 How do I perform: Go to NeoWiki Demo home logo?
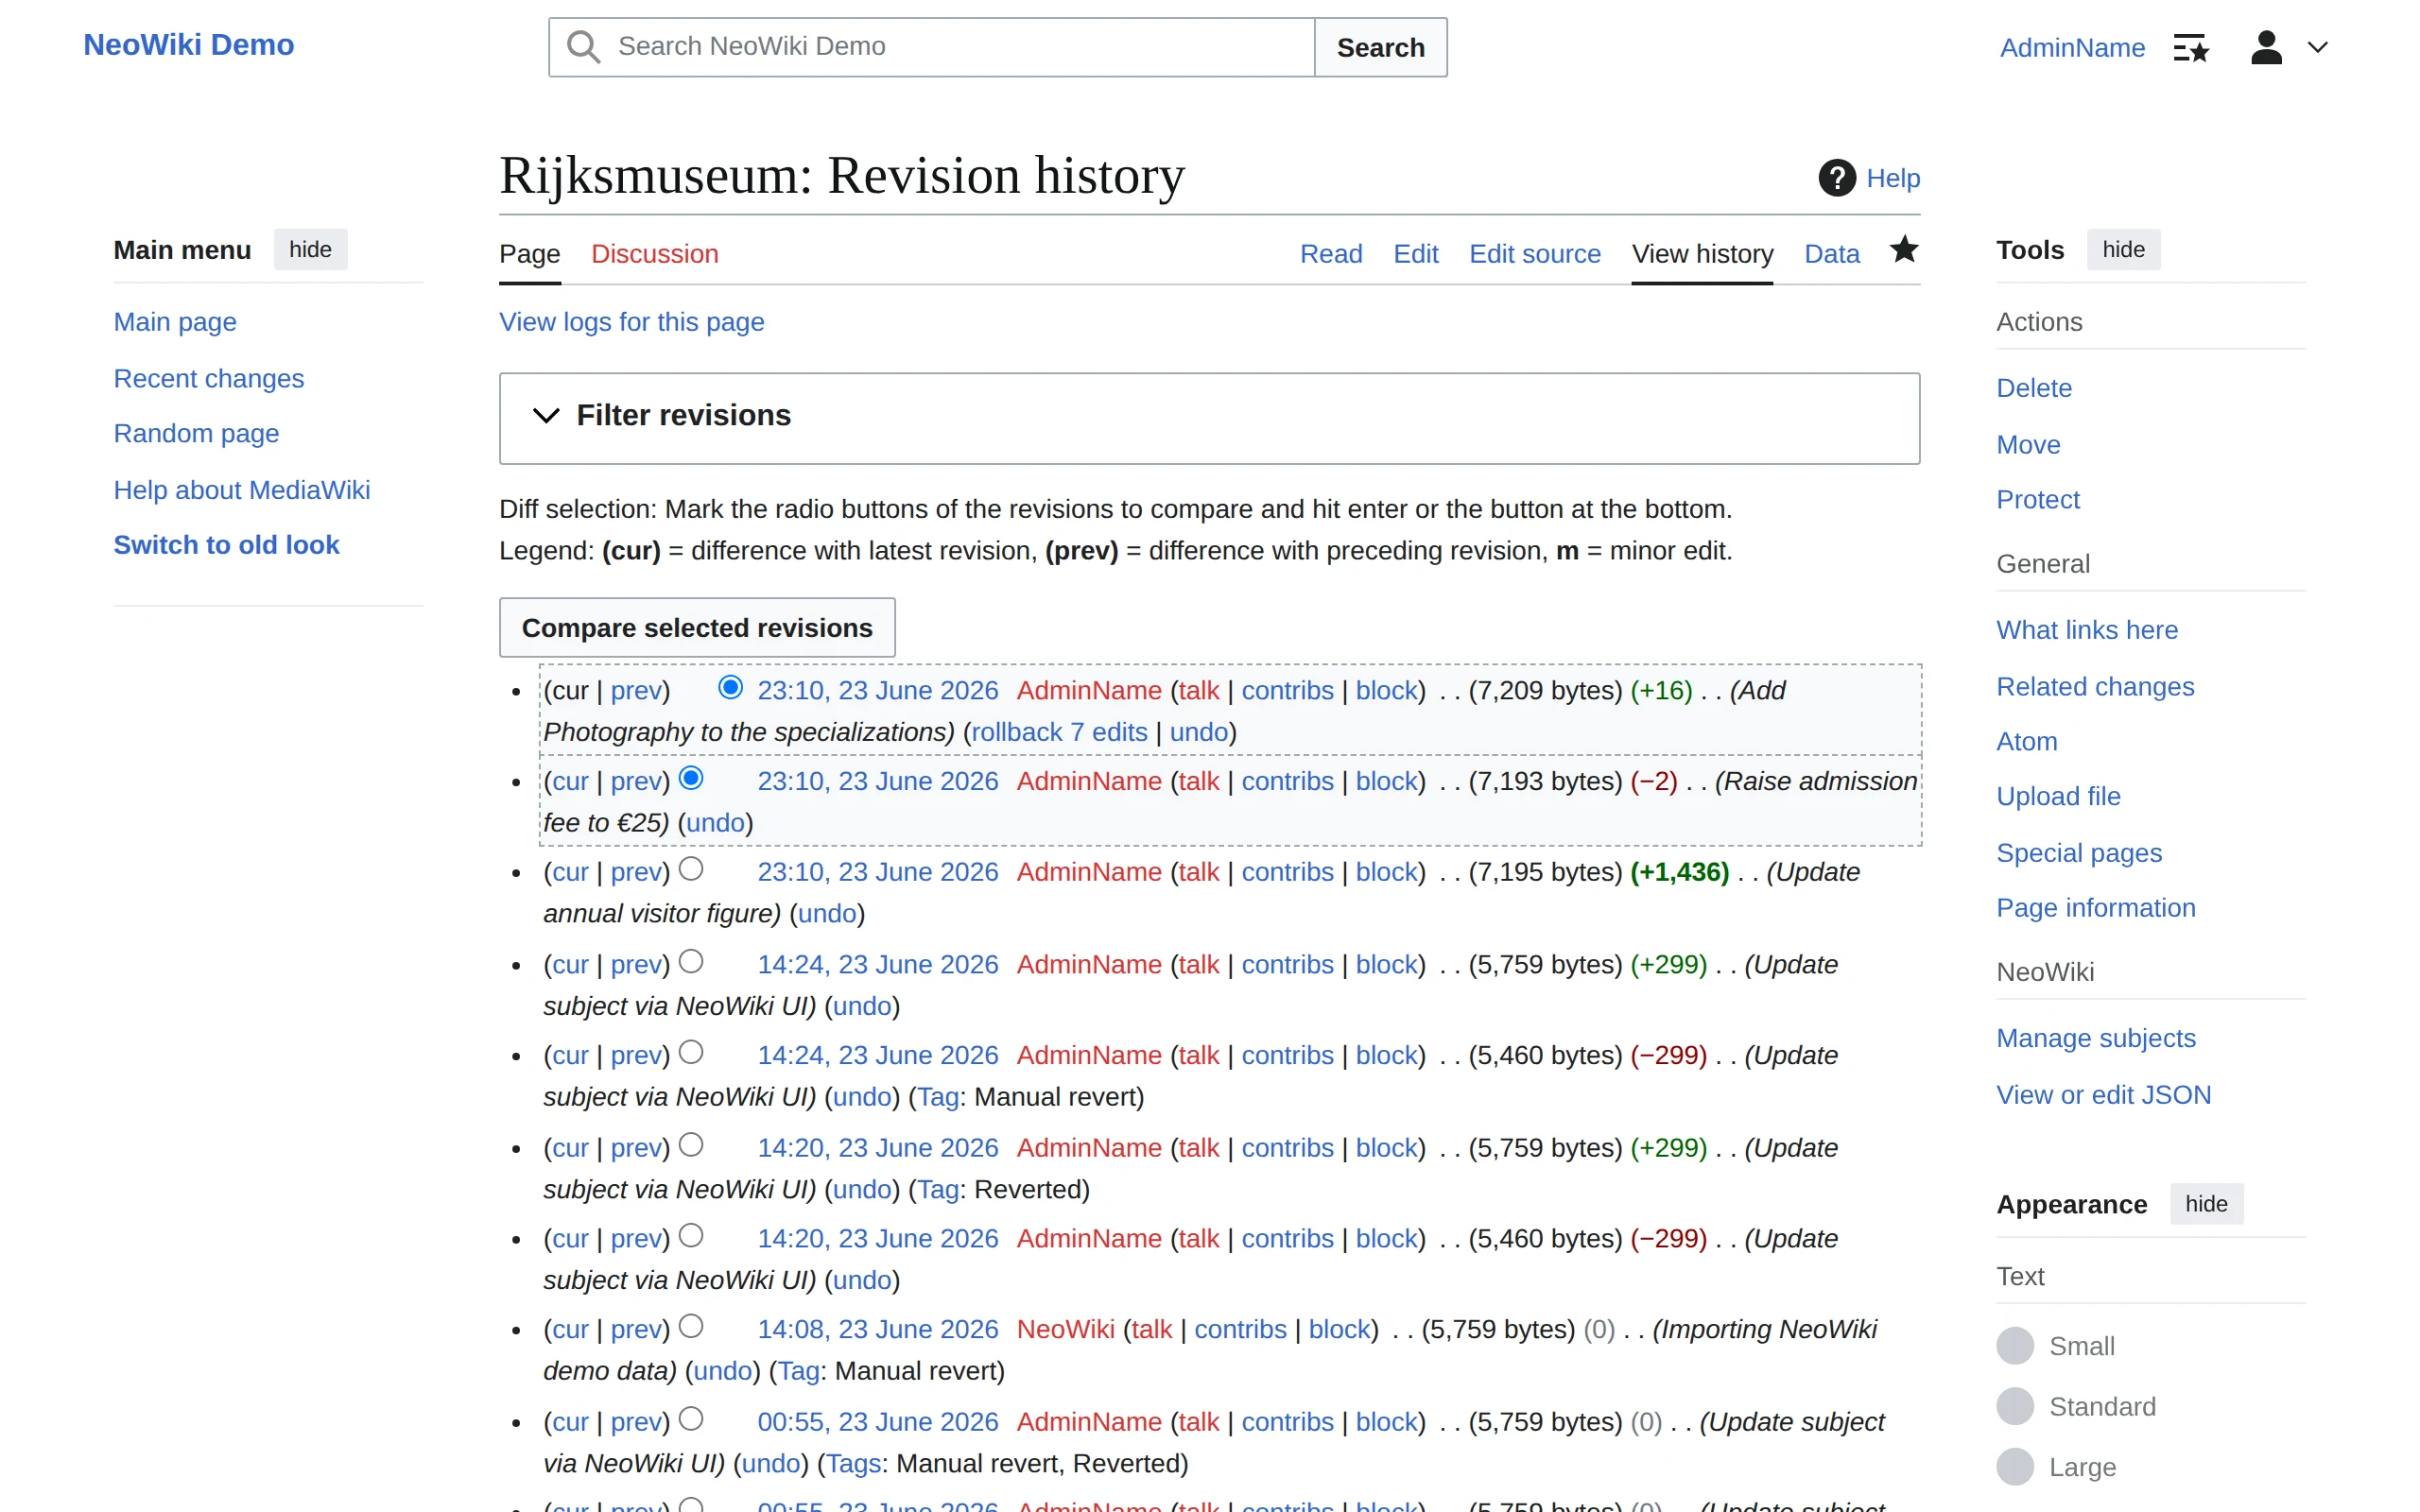click(x=189, y=45)
